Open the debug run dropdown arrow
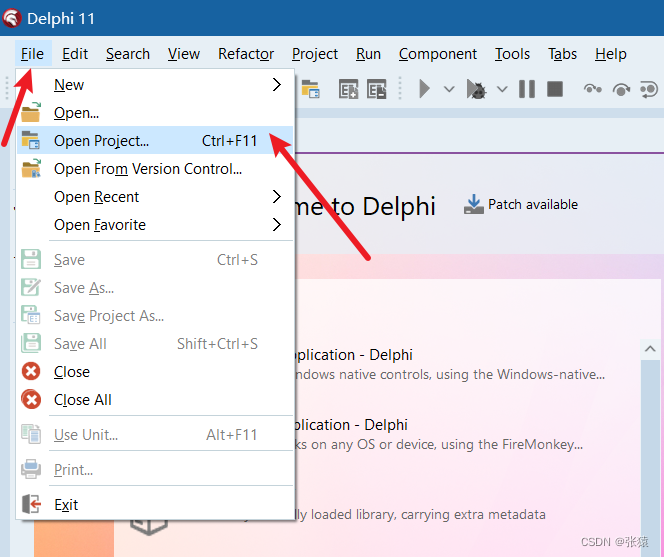Screen dimensions: 664x557 (502, 89)
